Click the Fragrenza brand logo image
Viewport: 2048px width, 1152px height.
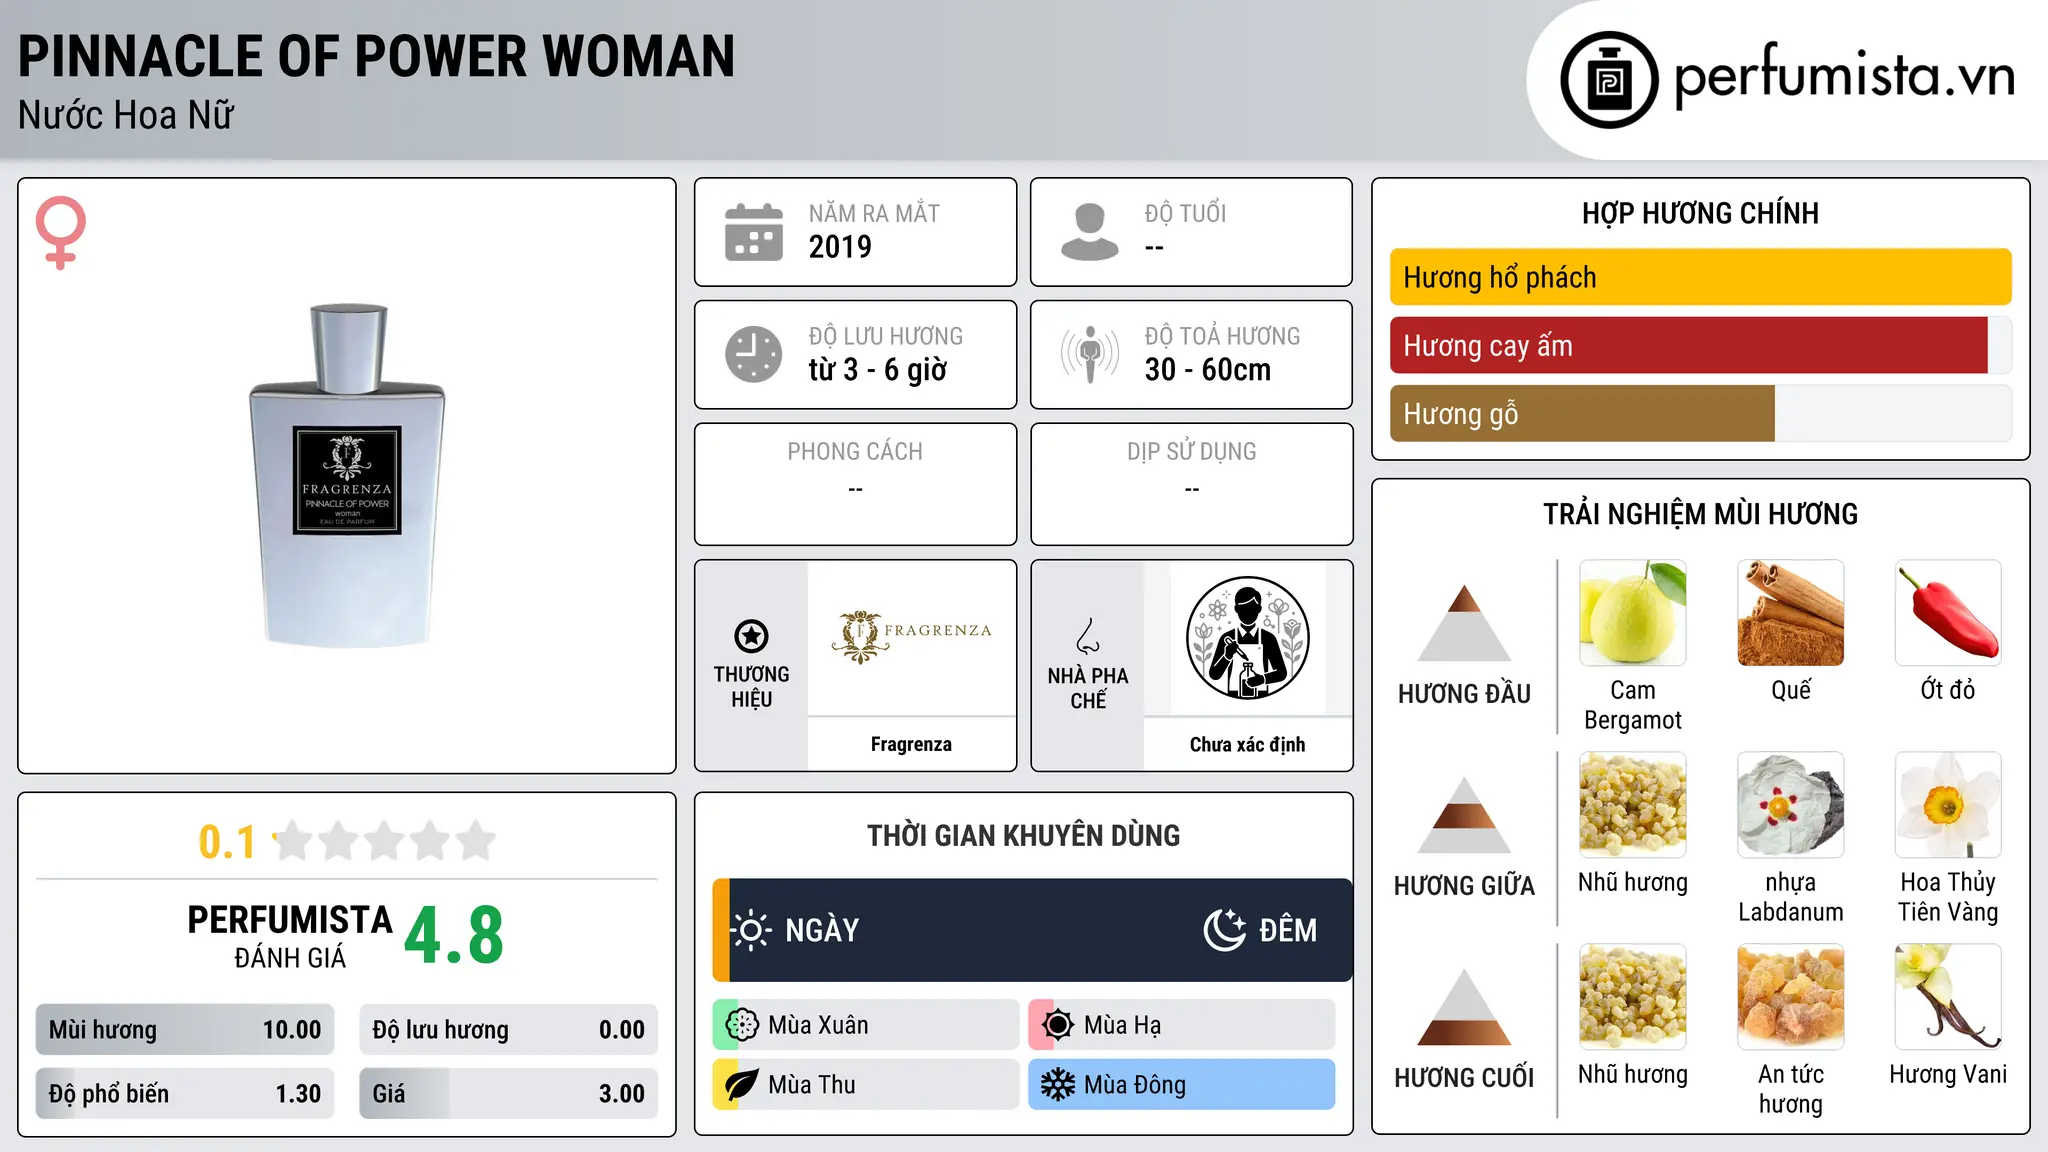(x=911, y=637)
